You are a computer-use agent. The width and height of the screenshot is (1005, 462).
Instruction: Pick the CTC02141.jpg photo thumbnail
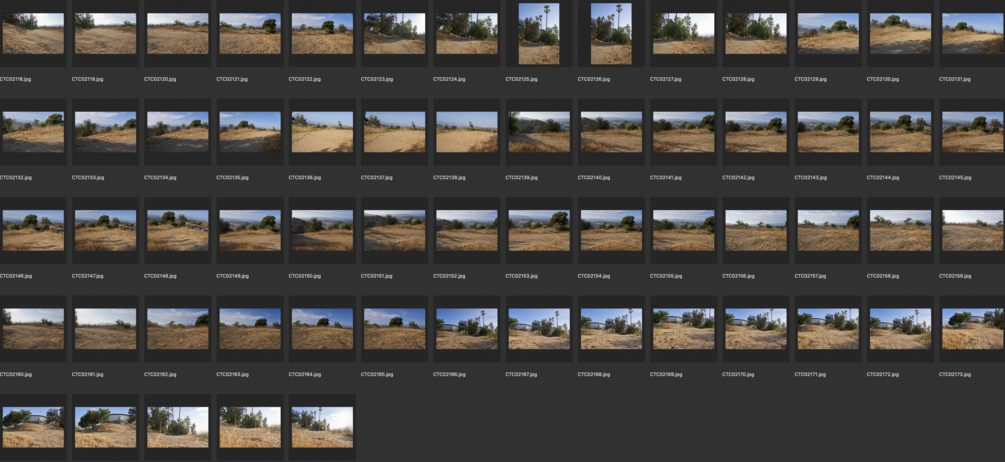pyautogui.click(x=684, y=132)
